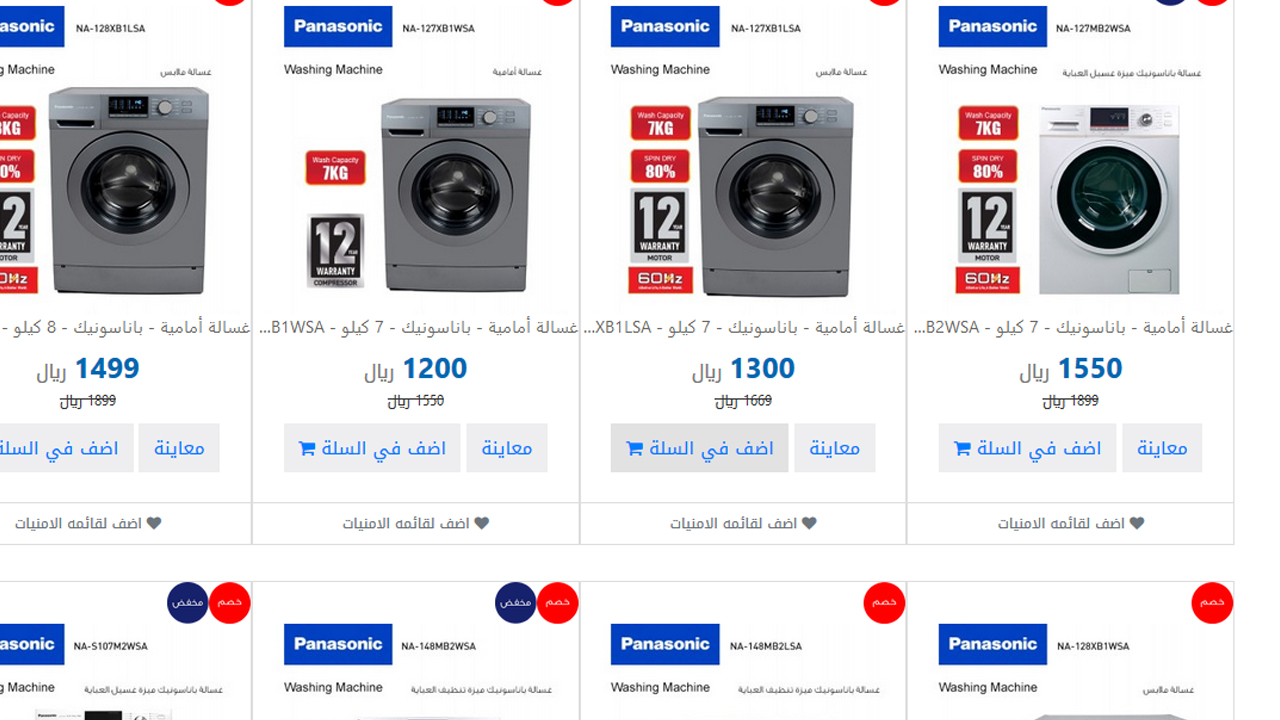Preview the 1200 riyal washer with معاينة

507,448
